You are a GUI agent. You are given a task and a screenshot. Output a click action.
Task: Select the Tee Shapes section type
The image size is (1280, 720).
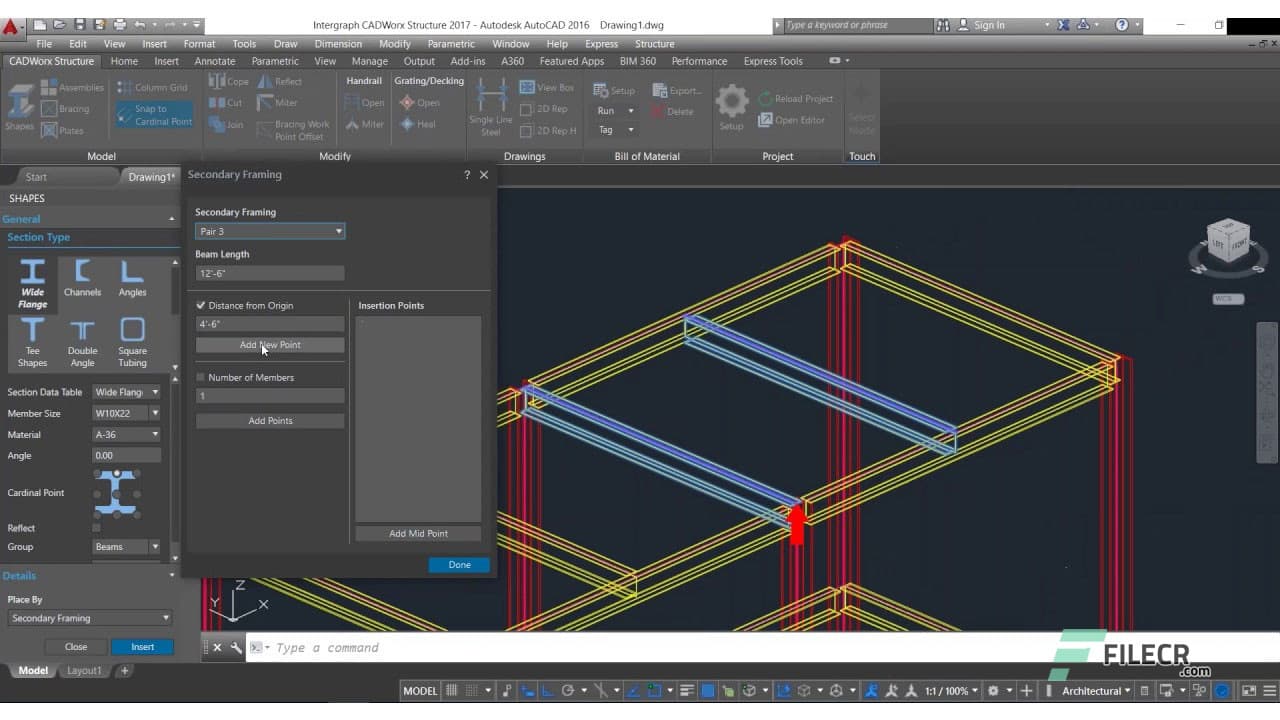[31, 340]
